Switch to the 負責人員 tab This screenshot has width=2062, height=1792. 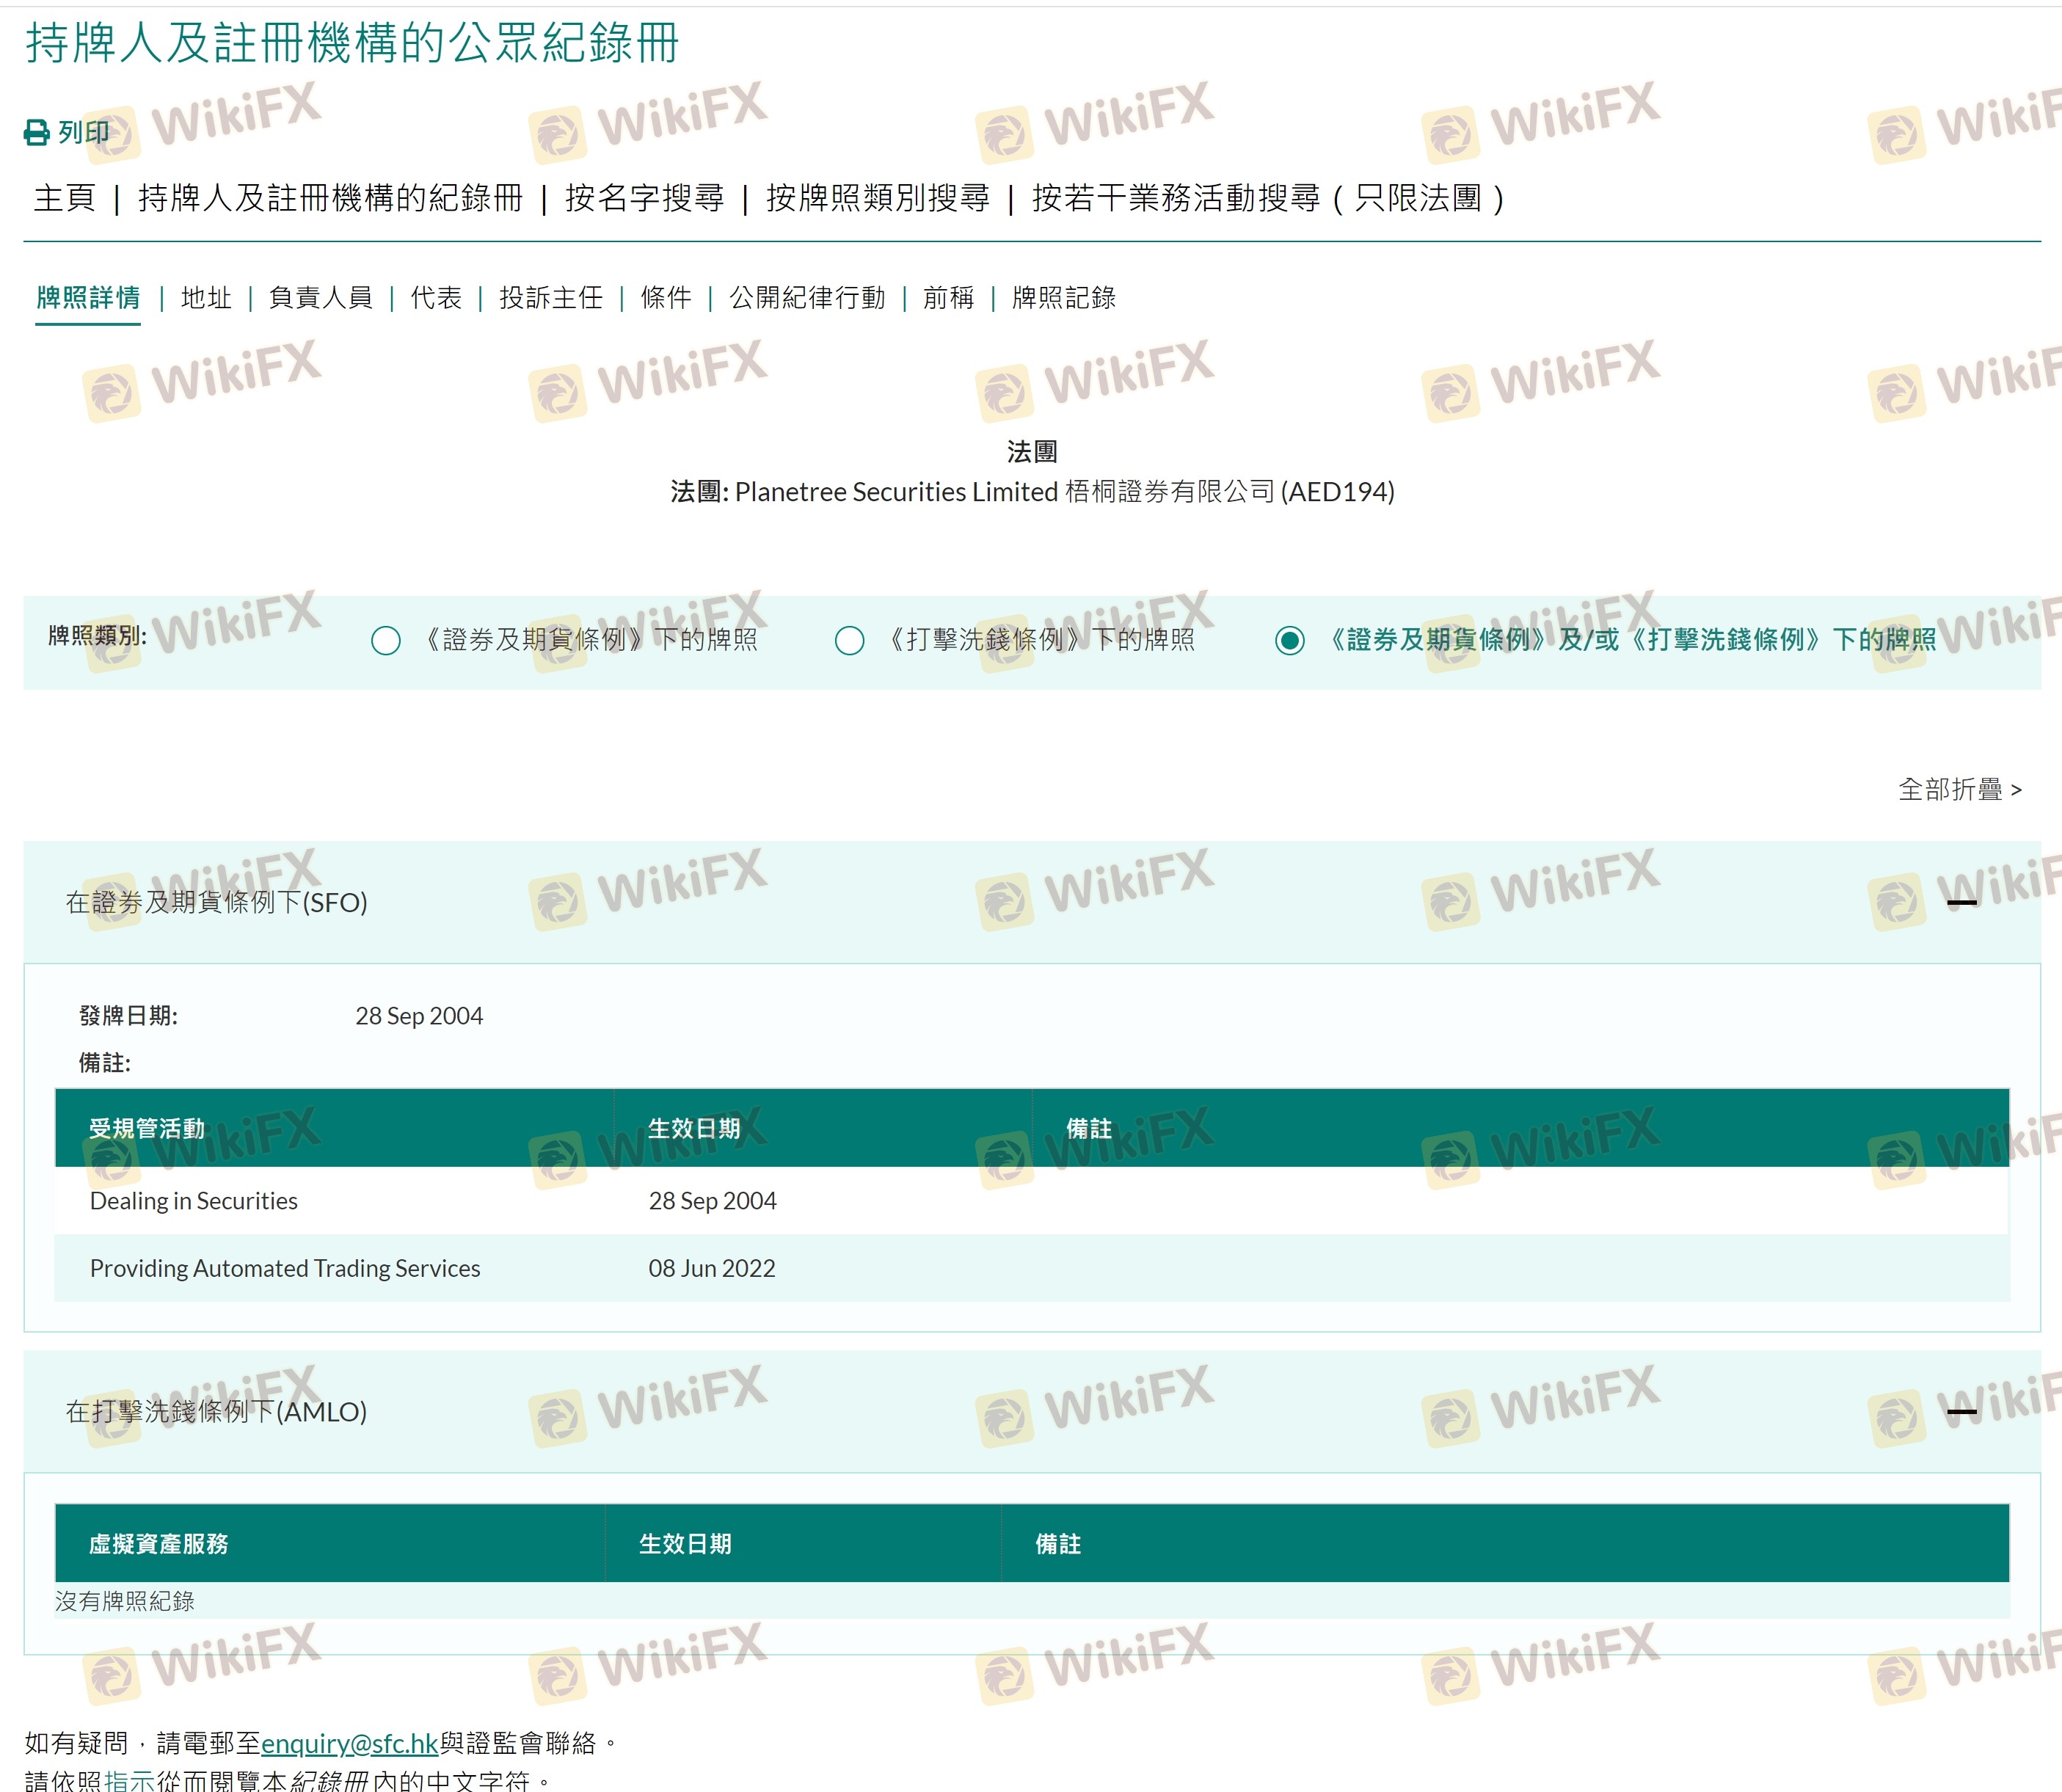[x=321, y=298]
